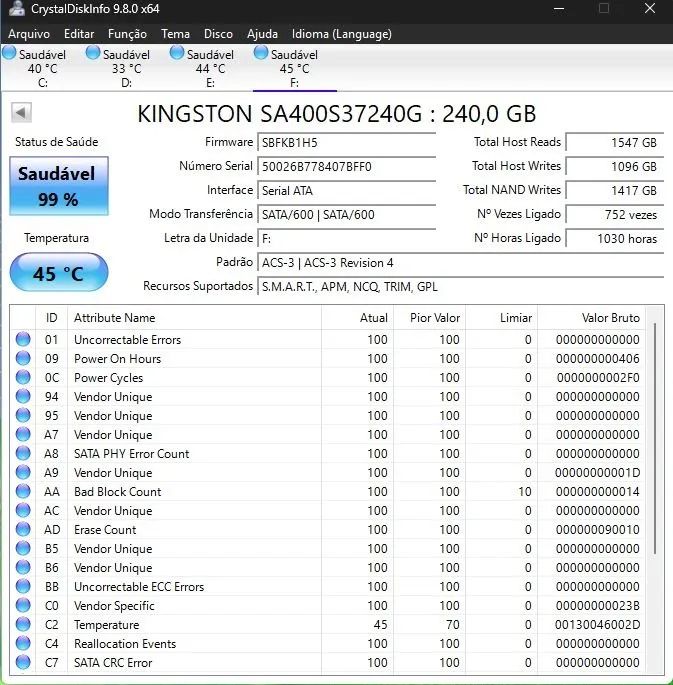Click the Interface field Serial ATA
This screenshot has width=673, height=685.
347,190
